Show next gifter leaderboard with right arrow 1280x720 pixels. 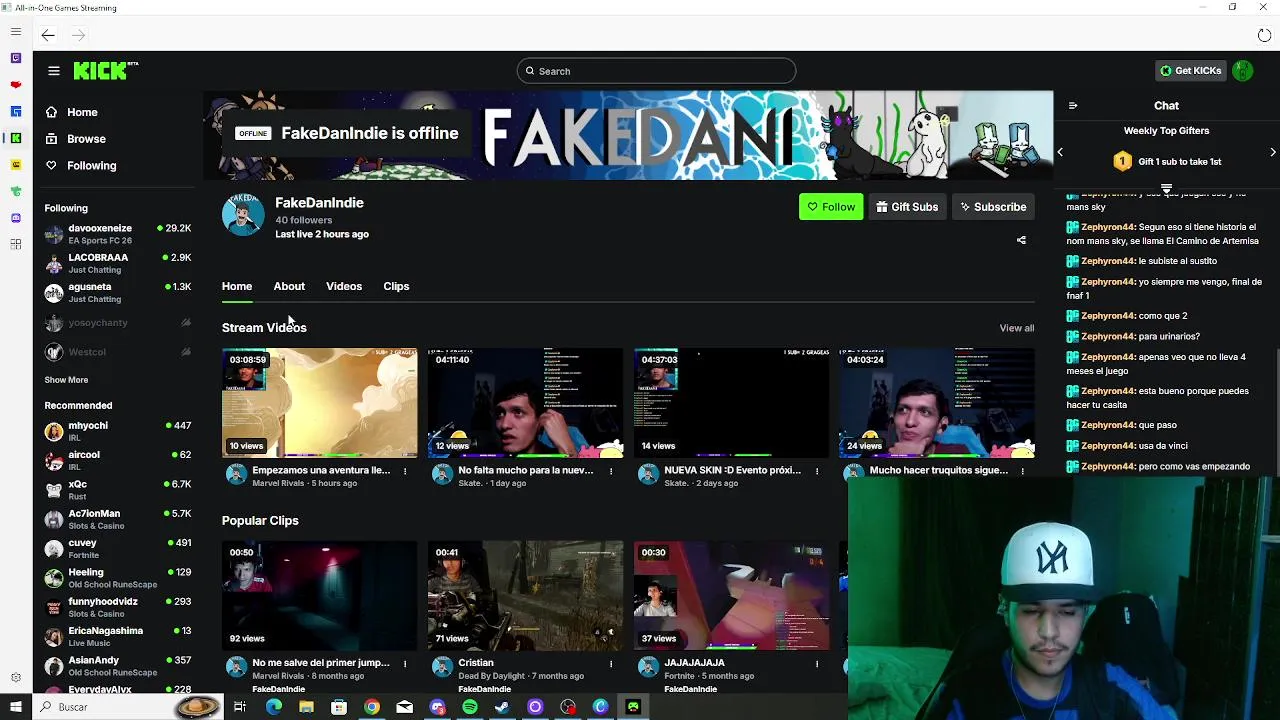[x=1272, y=152]
